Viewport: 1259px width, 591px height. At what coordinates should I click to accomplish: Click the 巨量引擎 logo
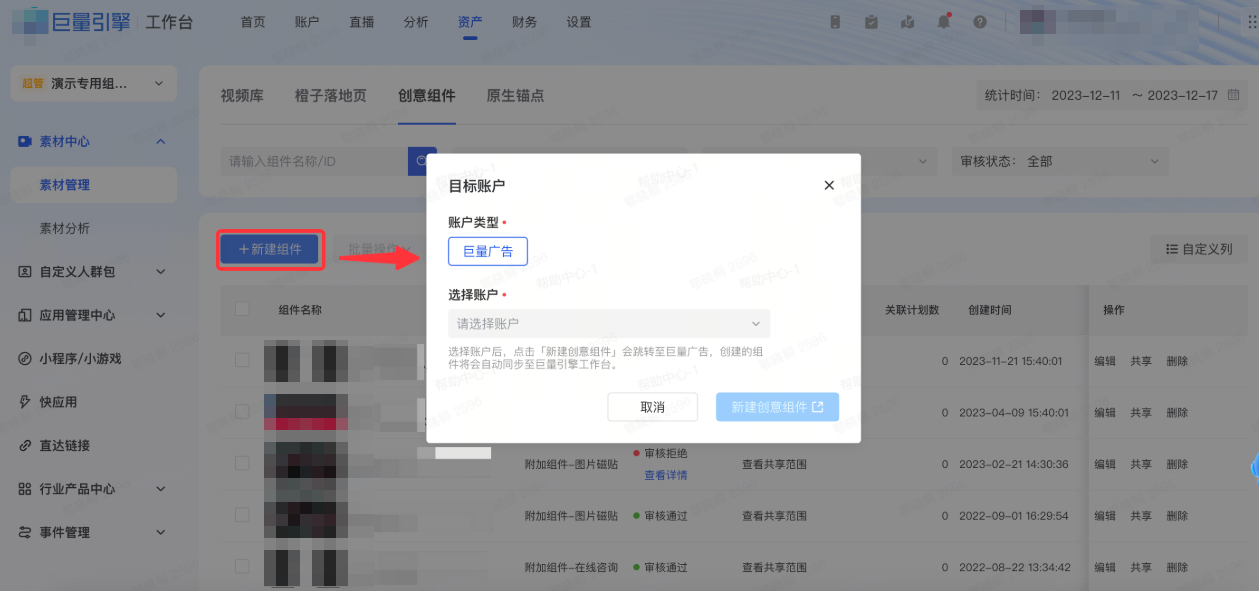pyautogui.click(x=72, y=21)
